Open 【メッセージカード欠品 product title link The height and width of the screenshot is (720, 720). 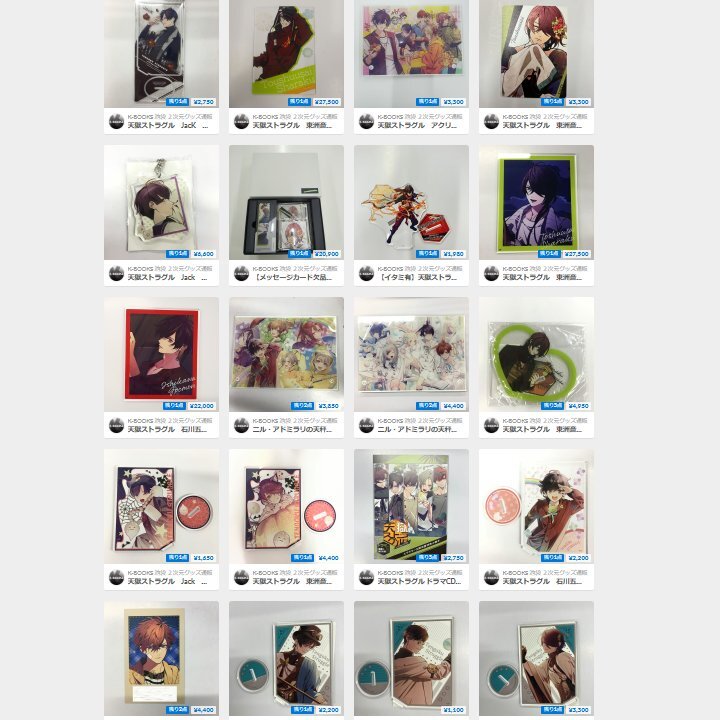[x=292, y=277]
